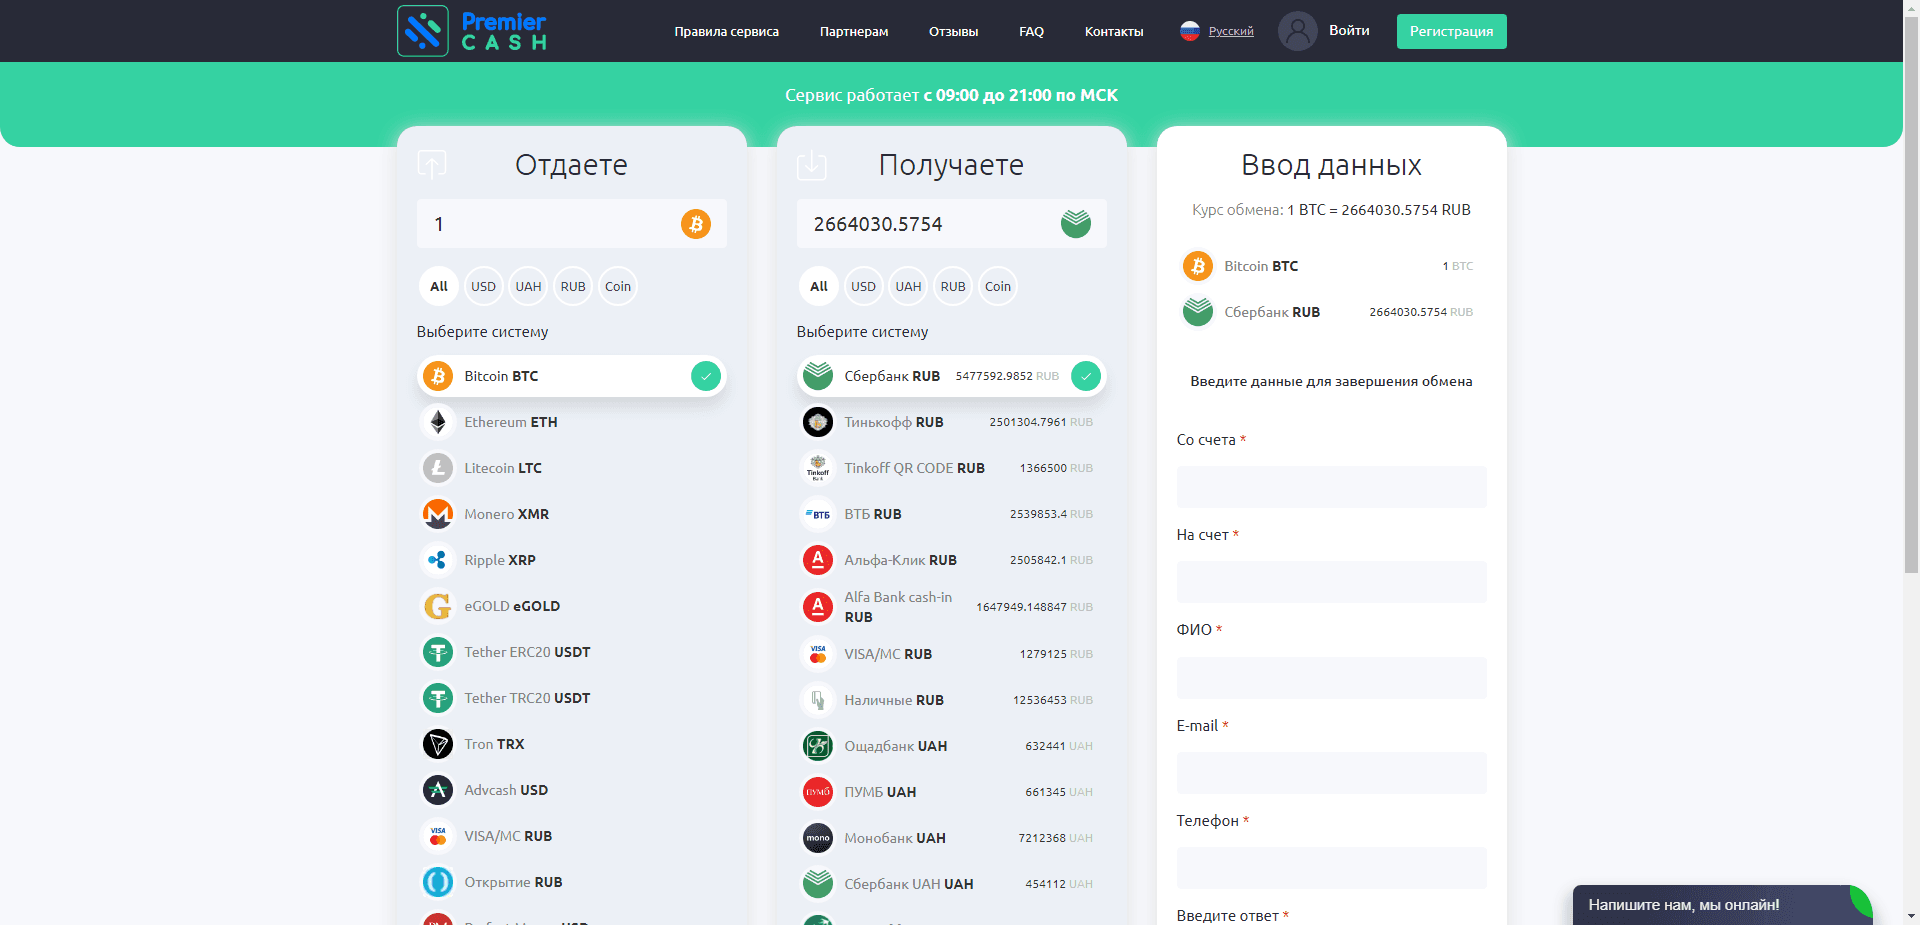Click the Premier Cash logo
1920x925 pixels.
(x=472, y=31)
